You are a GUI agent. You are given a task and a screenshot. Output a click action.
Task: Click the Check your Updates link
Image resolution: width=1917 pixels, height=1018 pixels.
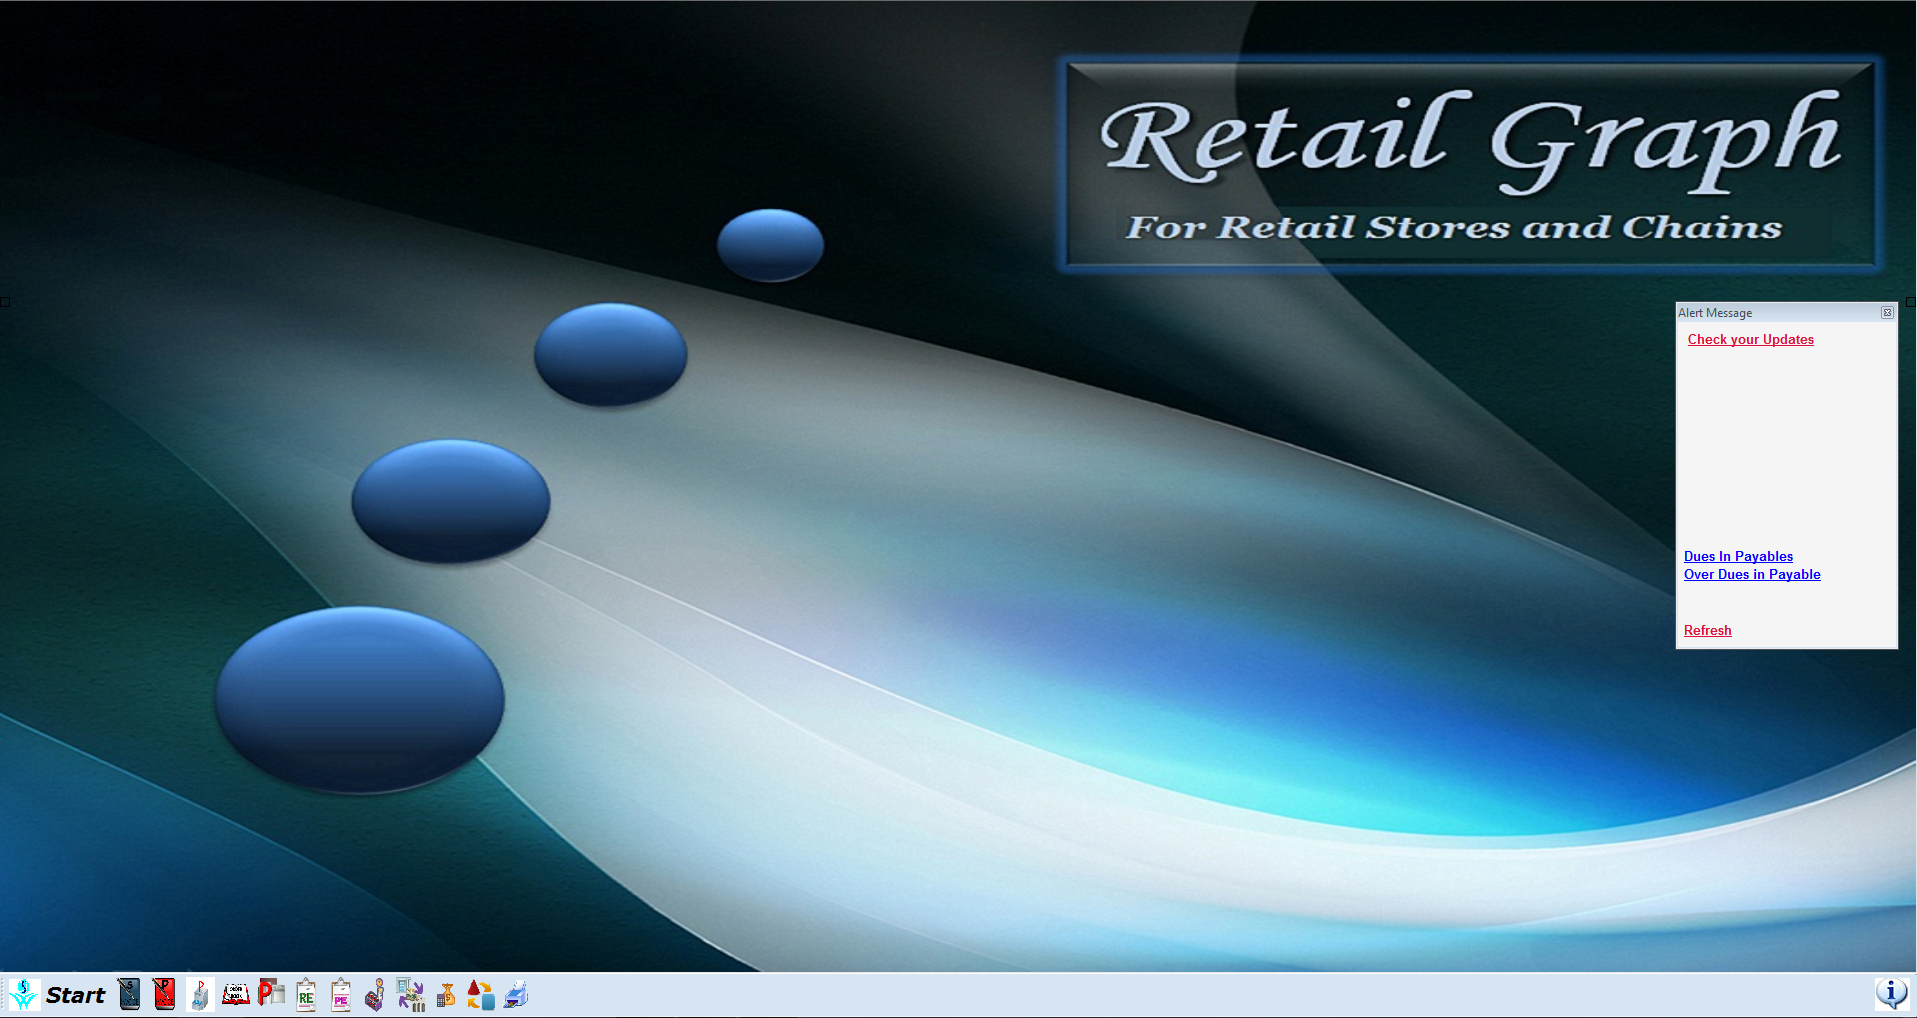[x=1750, y=340]
